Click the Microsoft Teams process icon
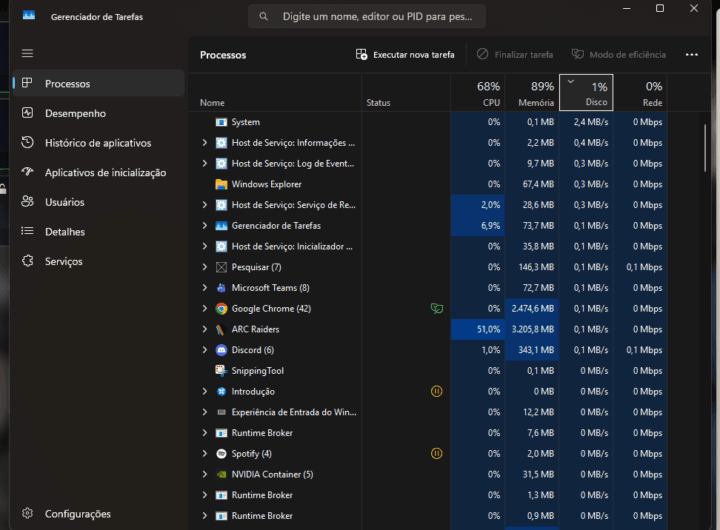Screen dimensions: 720x530 (221, 288)
